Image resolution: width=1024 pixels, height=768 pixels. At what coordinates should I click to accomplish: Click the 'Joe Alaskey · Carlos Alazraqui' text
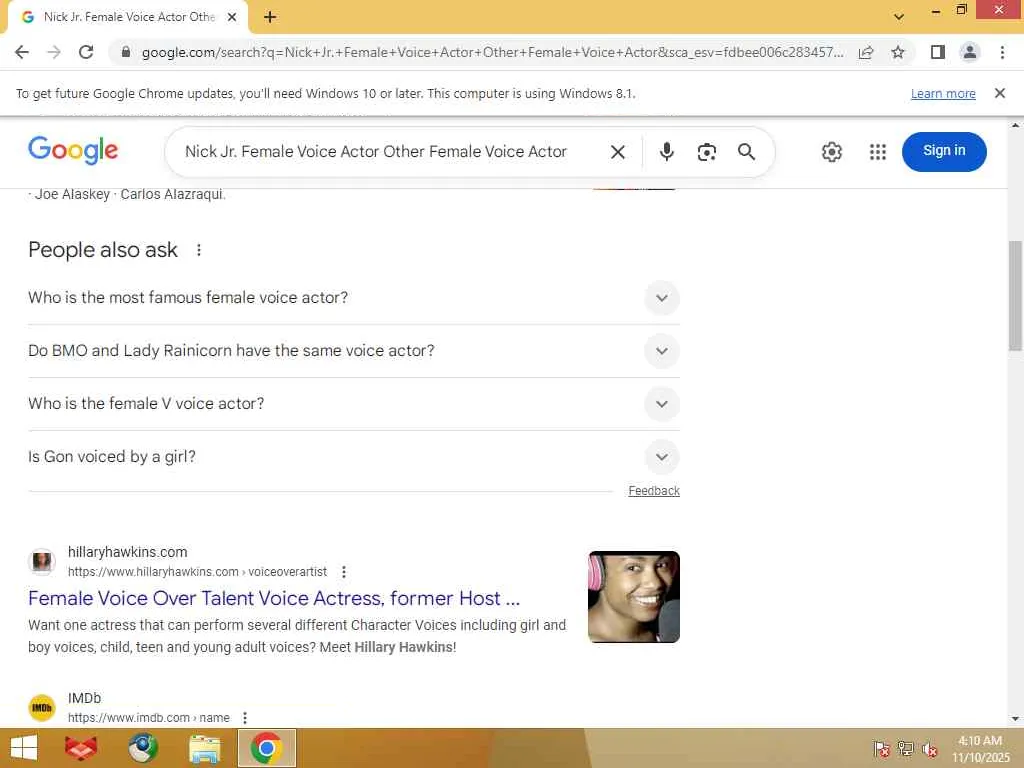pos(129,194)
